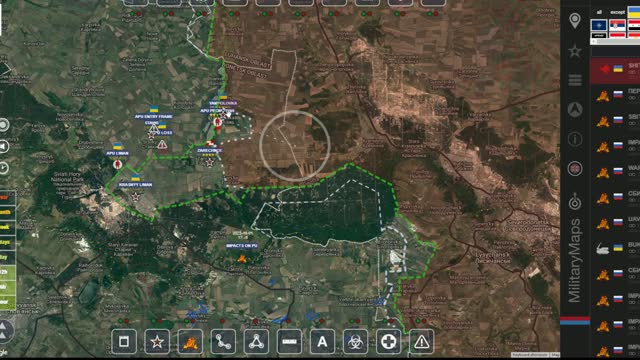The height and width of the screenshot is (360, 640).
Task: Select the biohazard marker tool
Action: point(355,341)
